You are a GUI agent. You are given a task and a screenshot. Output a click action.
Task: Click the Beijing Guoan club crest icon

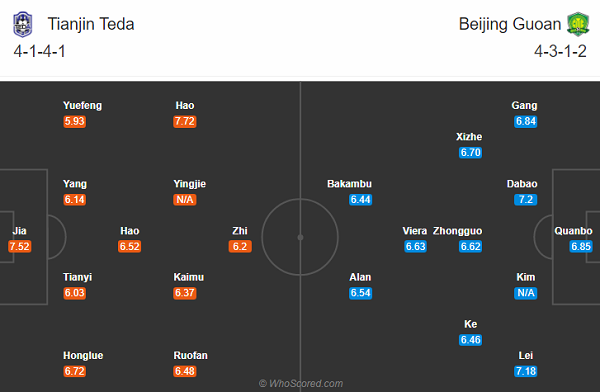[x=578, y=24]
